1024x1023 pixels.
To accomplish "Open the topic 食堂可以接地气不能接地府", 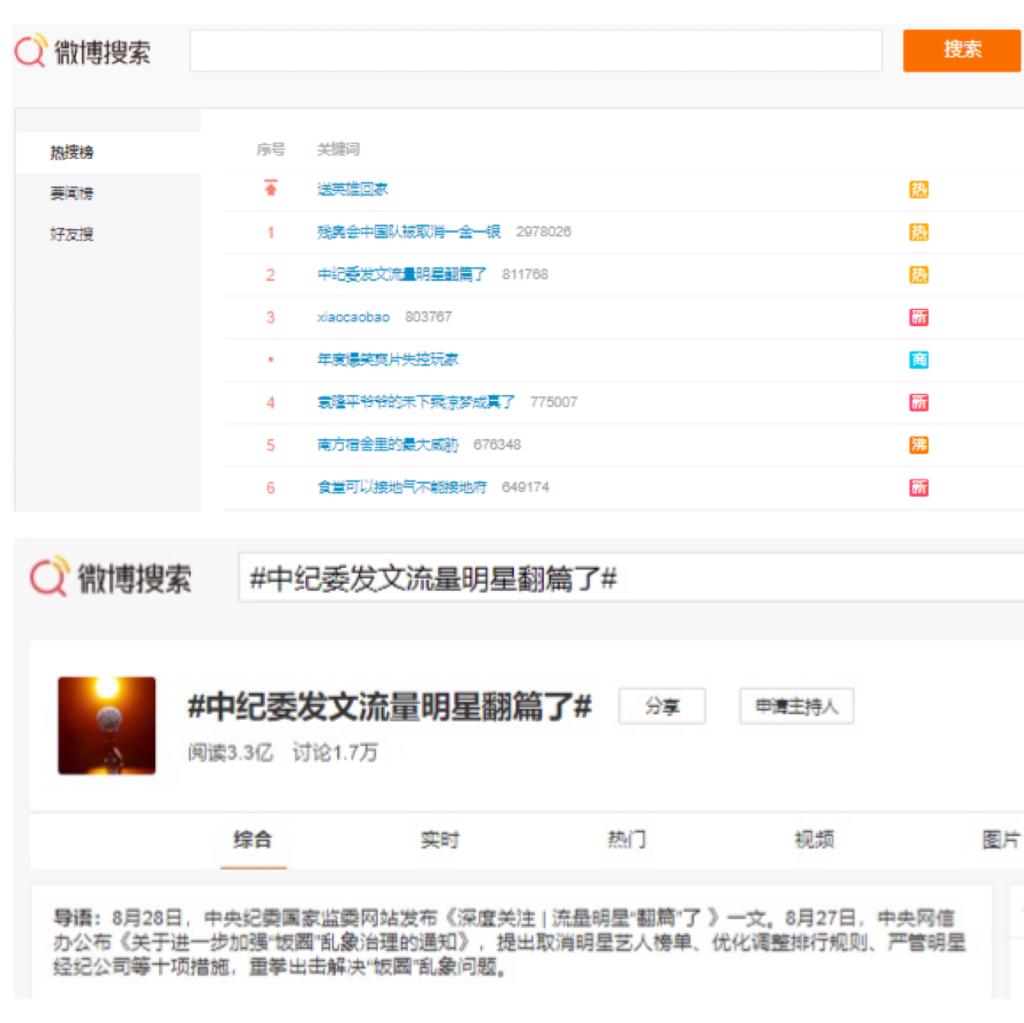I will tap(402, 487).
